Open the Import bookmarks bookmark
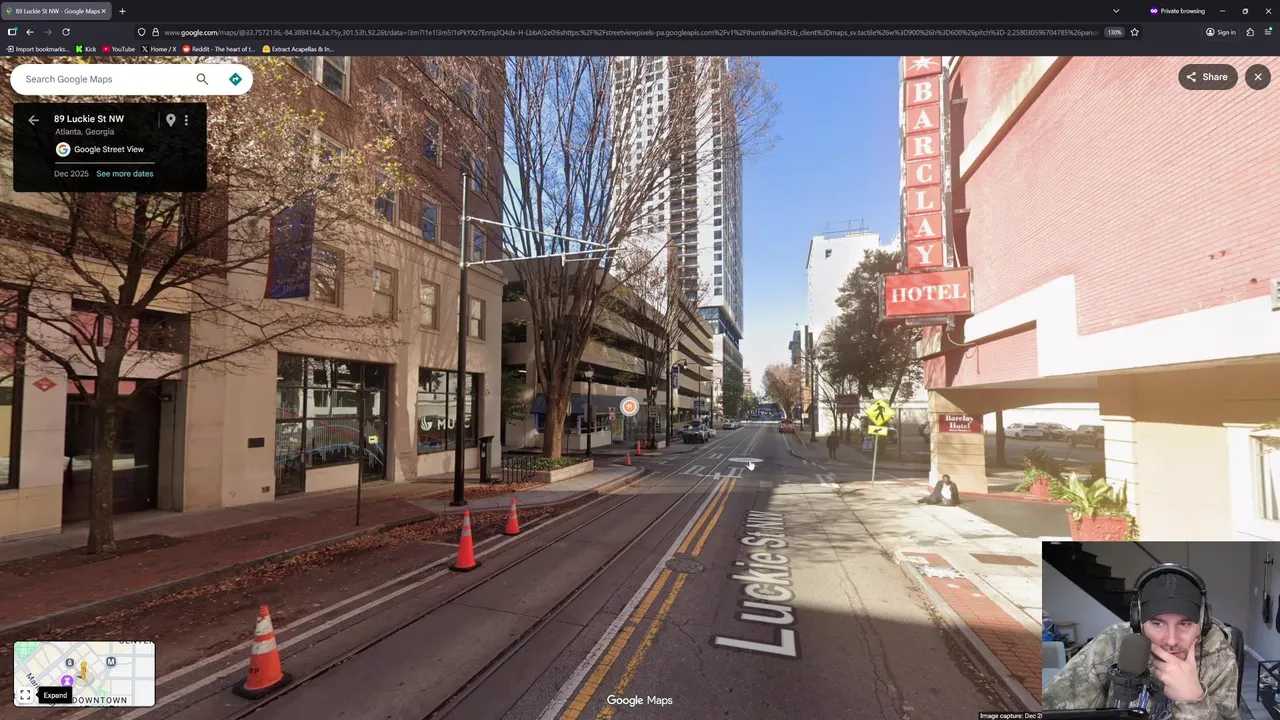The height and width of the screenshot is (720, 1280). tap(38, 49)
